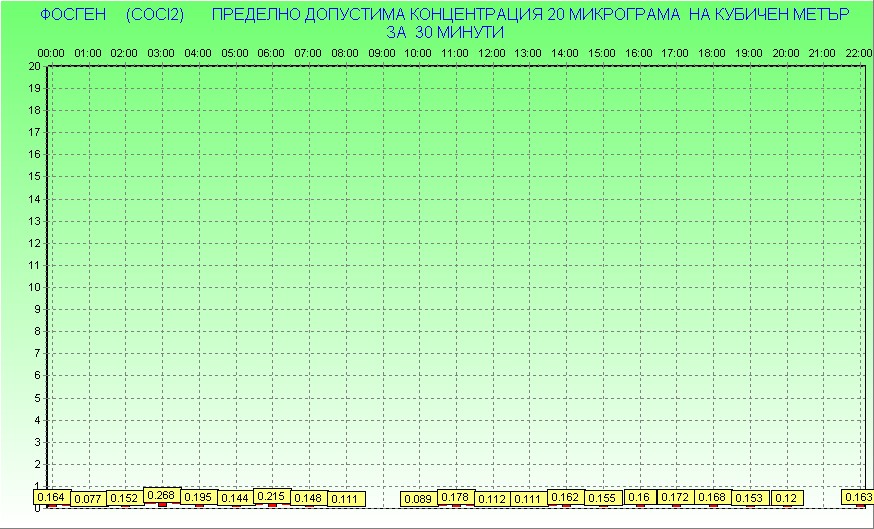
Task: Click the 0.112 value label
Action: click(493, 499)
